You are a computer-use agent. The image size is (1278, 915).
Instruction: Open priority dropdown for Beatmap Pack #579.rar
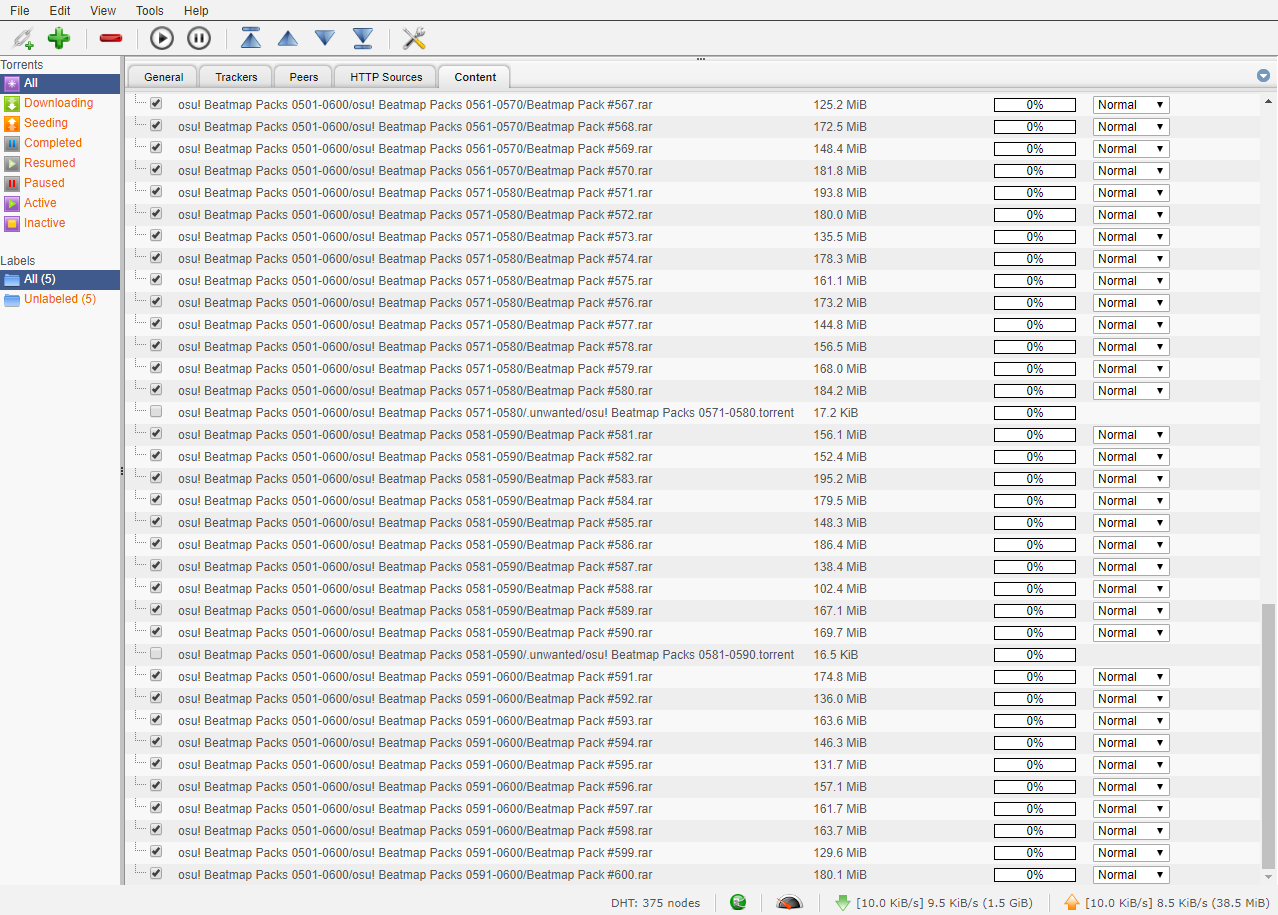click(1131, 369)
